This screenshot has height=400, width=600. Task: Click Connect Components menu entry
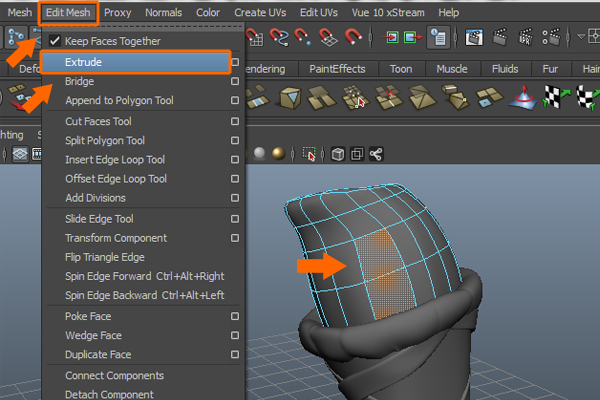point(114,375)
